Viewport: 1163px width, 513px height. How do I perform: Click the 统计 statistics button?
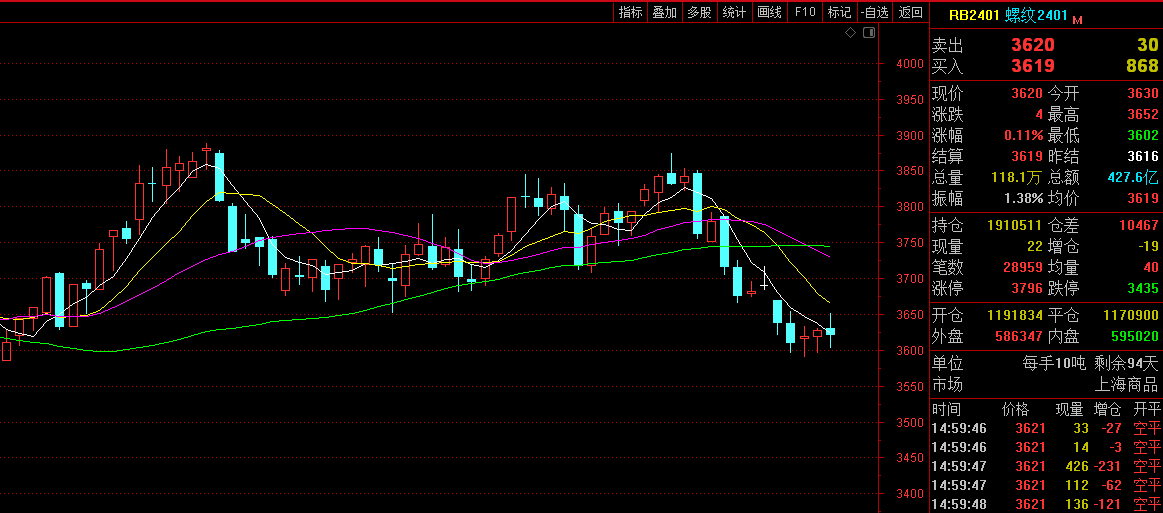pos(734,12)
